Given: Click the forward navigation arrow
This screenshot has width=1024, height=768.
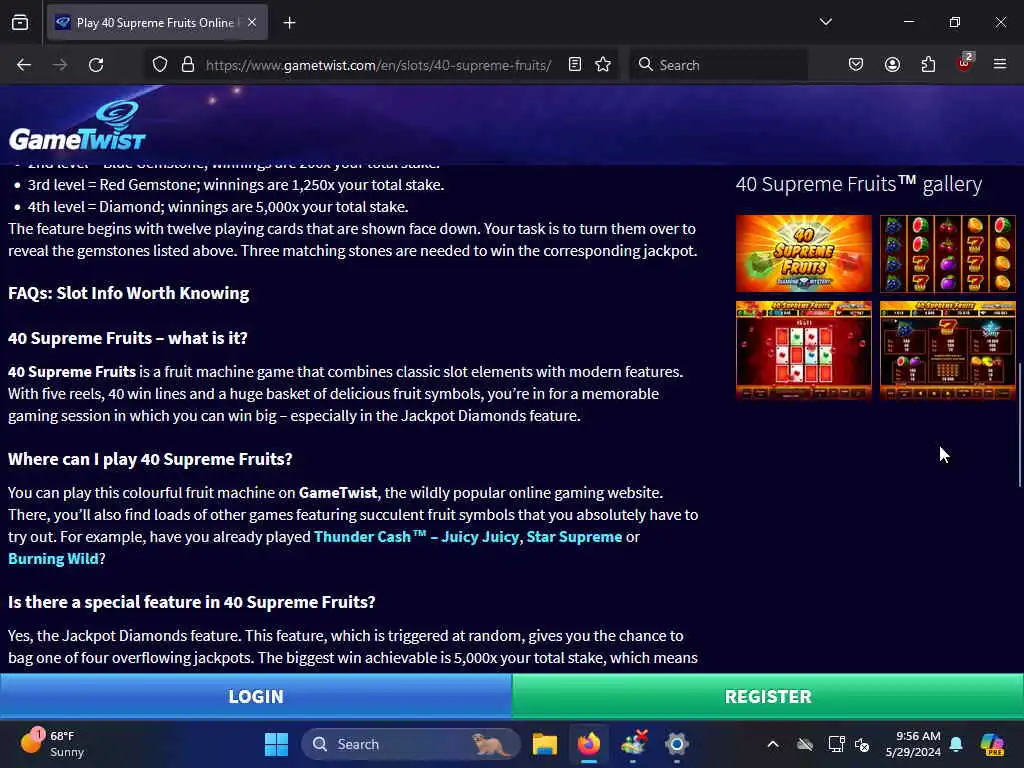Looking at the screenshot, I should 60,65.
